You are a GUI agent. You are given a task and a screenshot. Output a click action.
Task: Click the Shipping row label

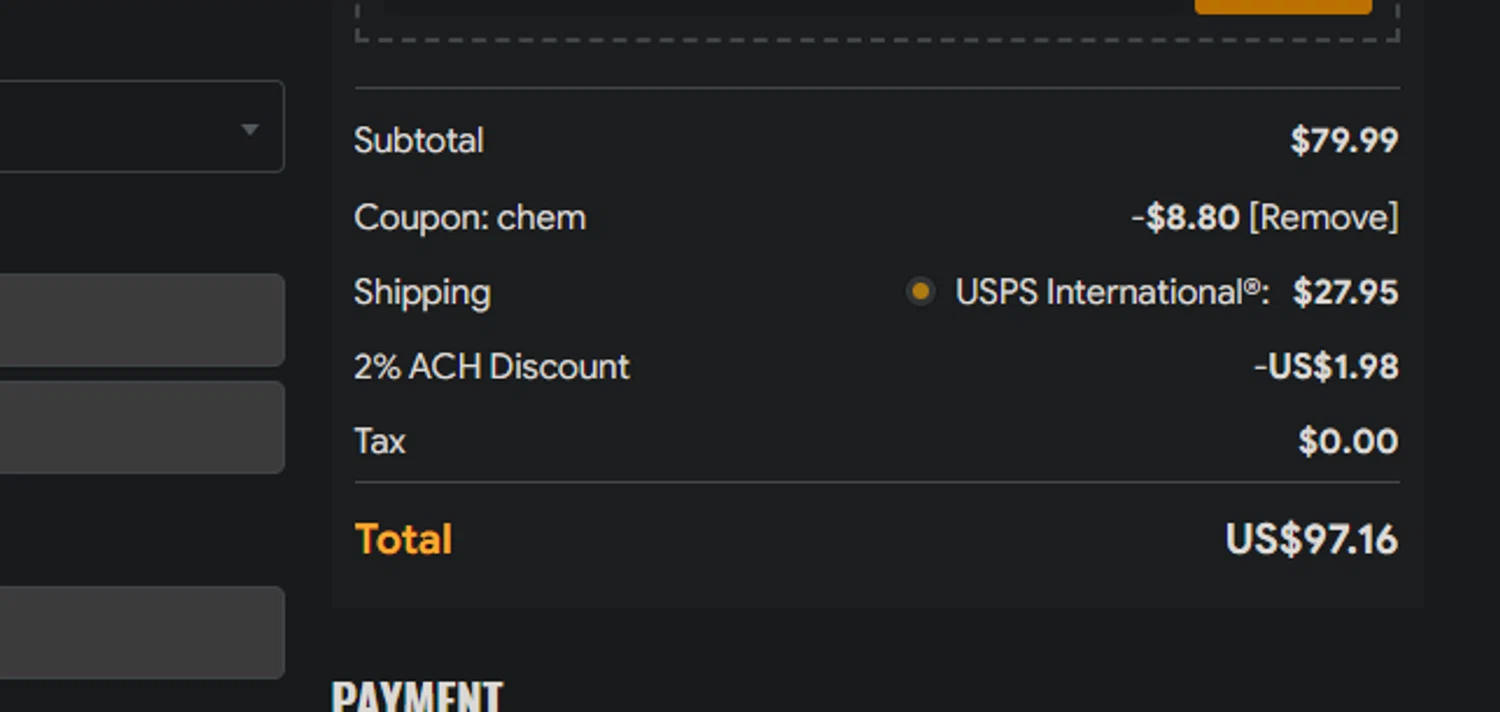pos(422,293)
